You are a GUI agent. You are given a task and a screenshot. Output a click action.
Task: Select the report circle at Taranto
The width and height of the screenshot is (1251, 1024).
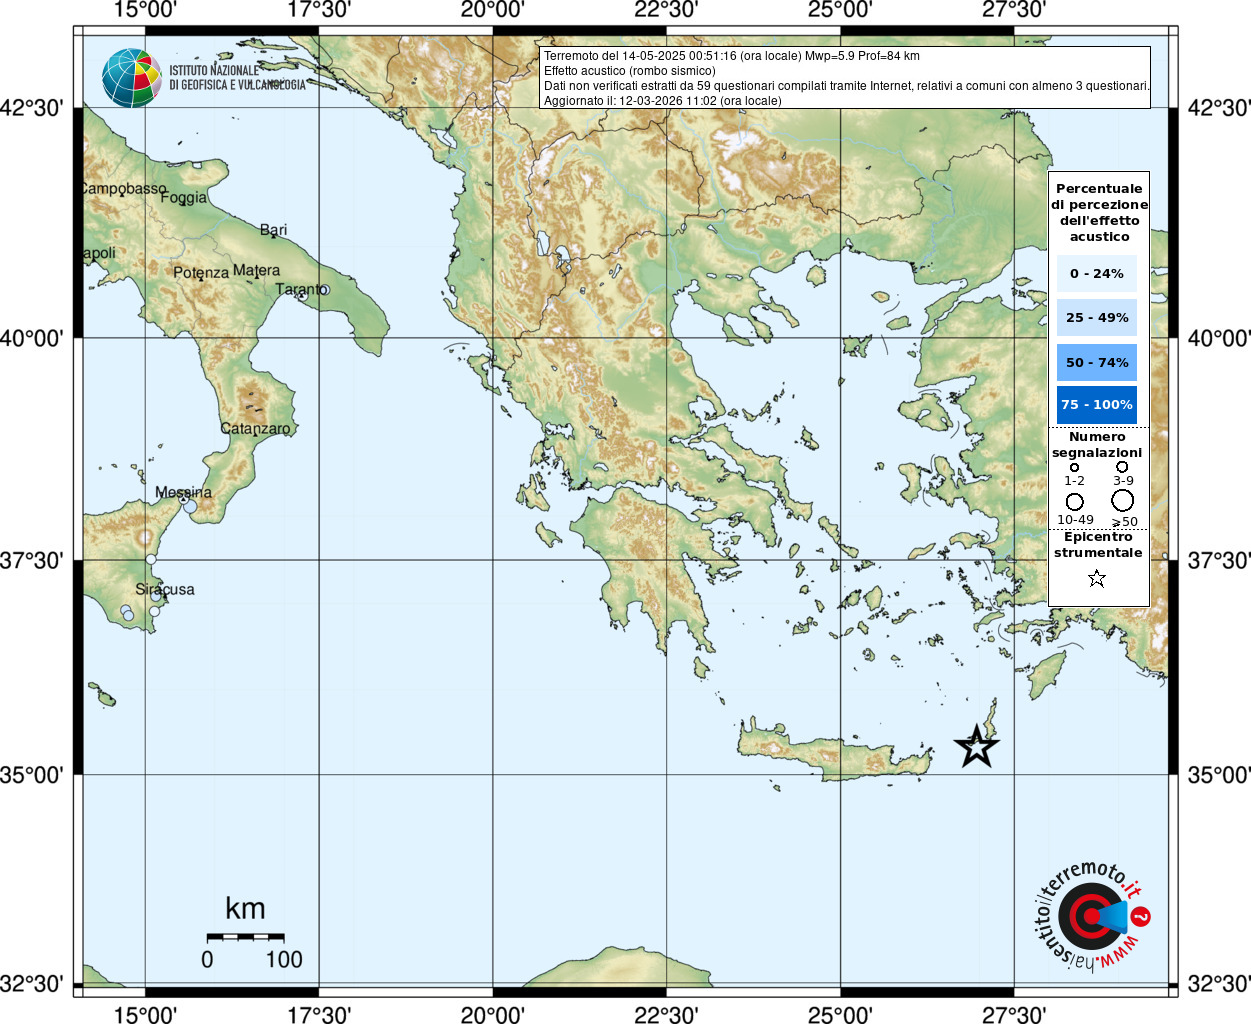(324, 290)
